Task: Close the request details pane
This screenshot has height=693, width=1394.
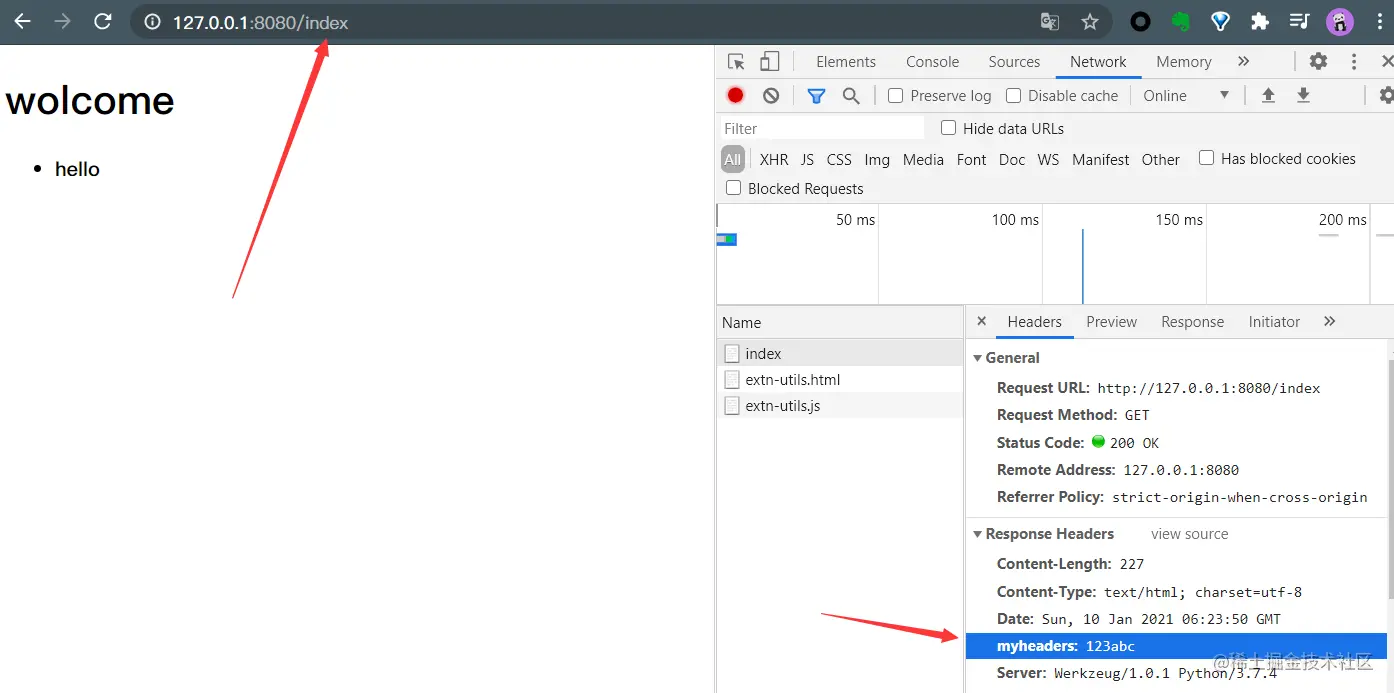Action: tap(981, 321)
